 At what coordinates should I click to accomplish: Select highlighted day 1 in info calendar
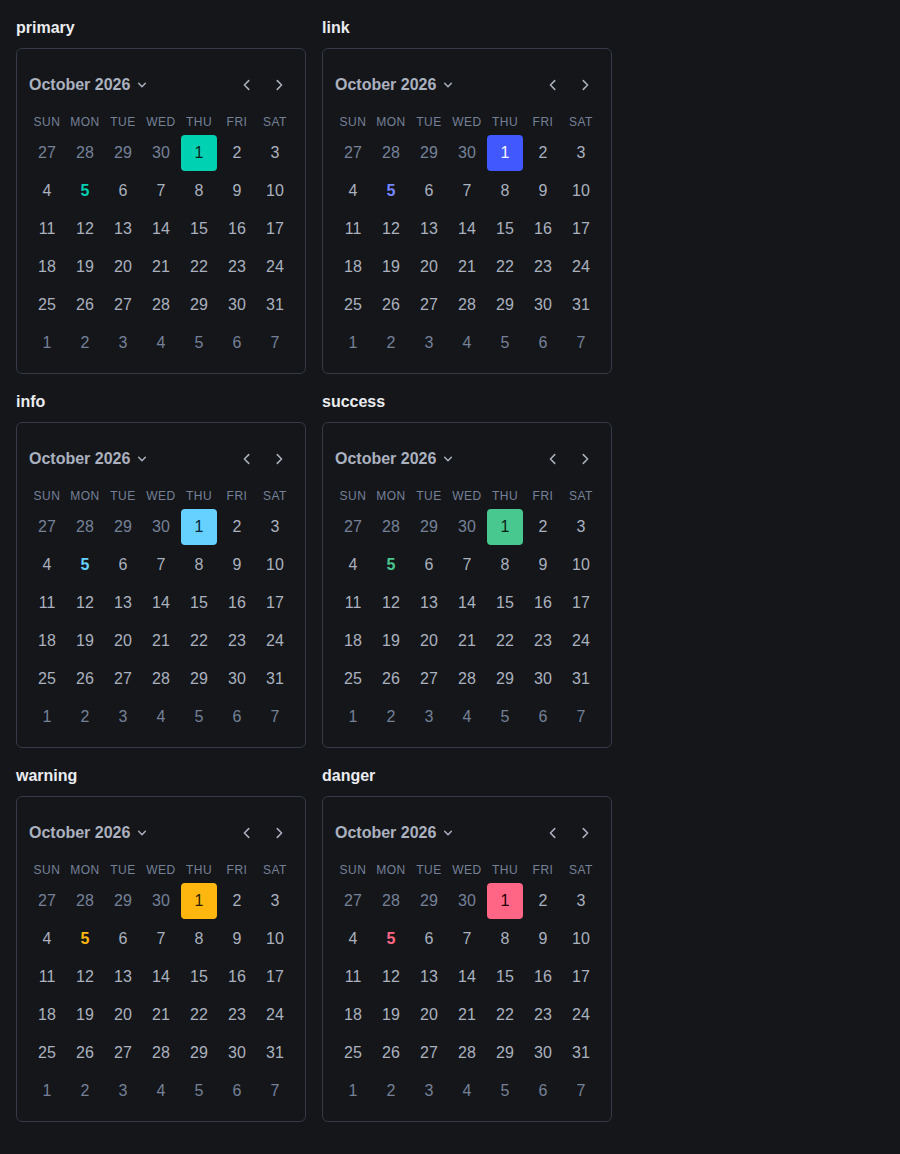click(199, 526)
